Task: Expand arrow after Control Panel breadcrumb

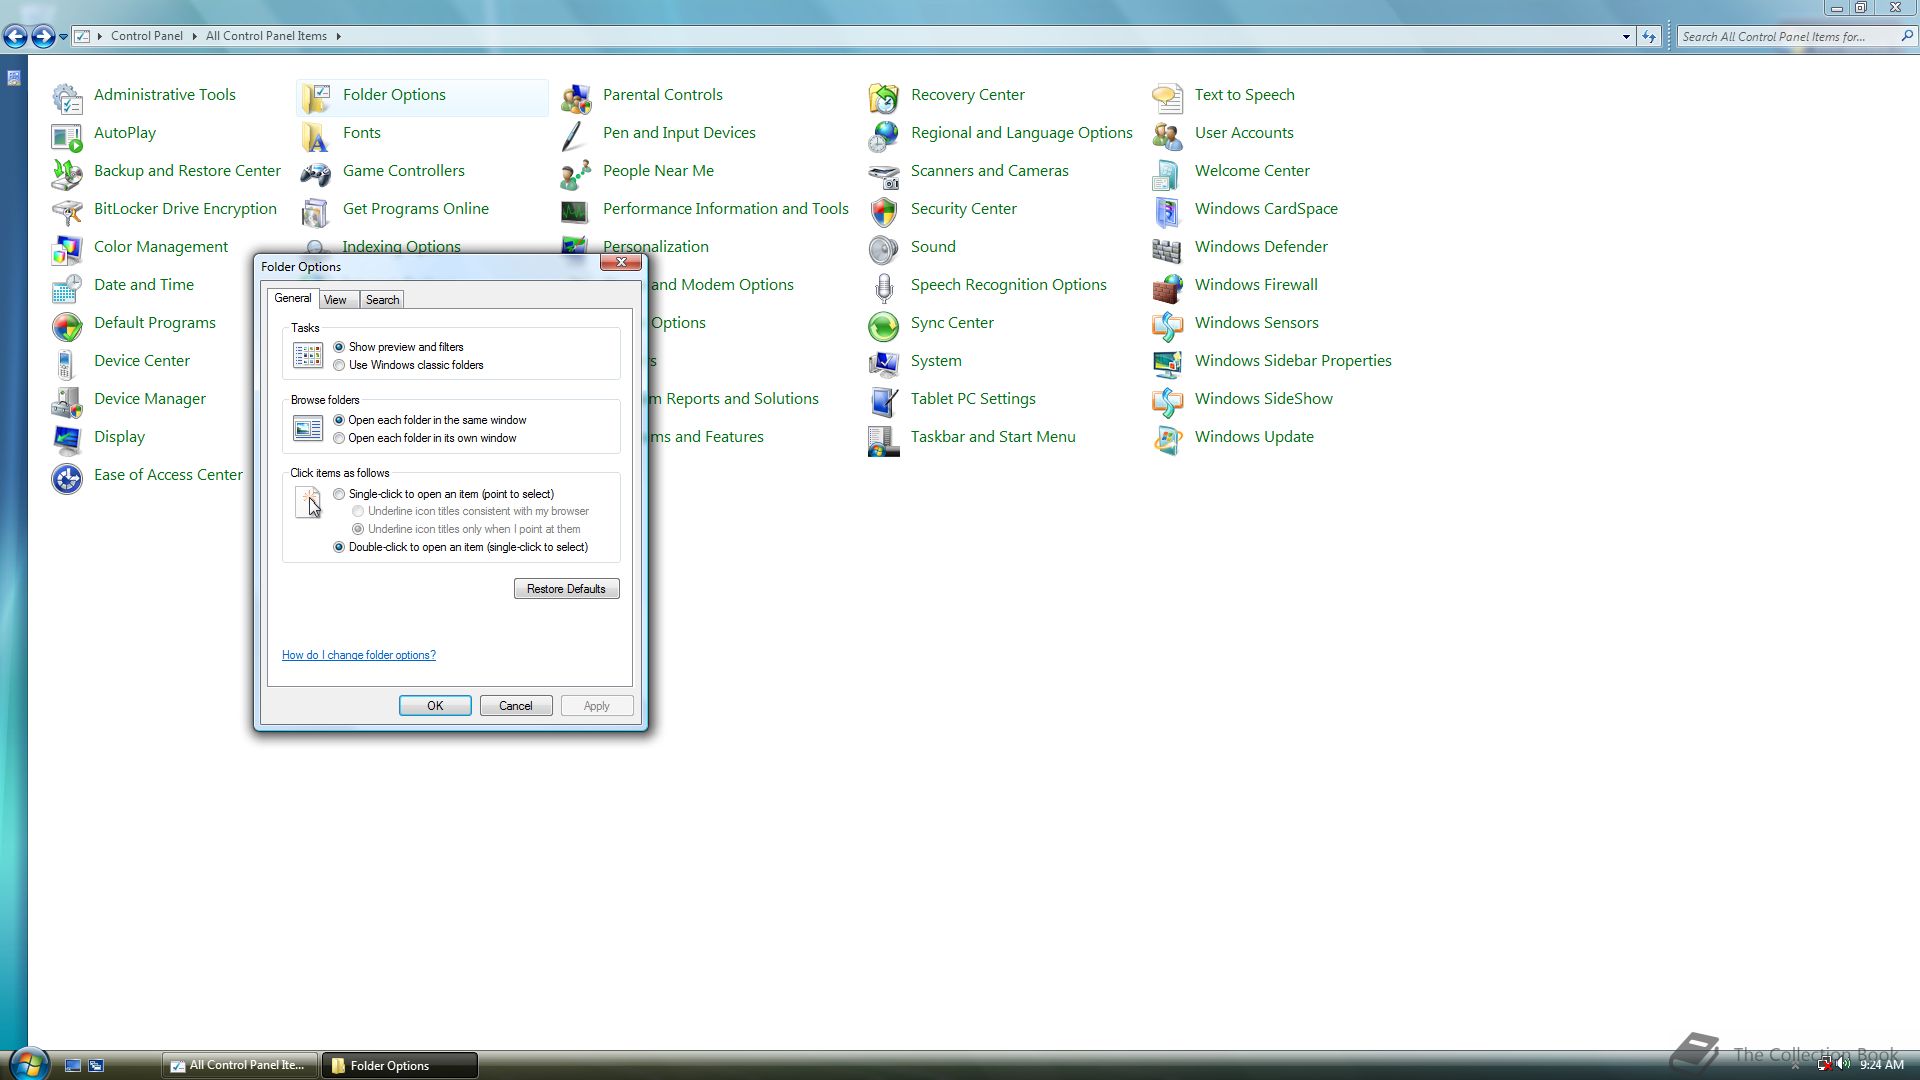Action: coord(194,36)
